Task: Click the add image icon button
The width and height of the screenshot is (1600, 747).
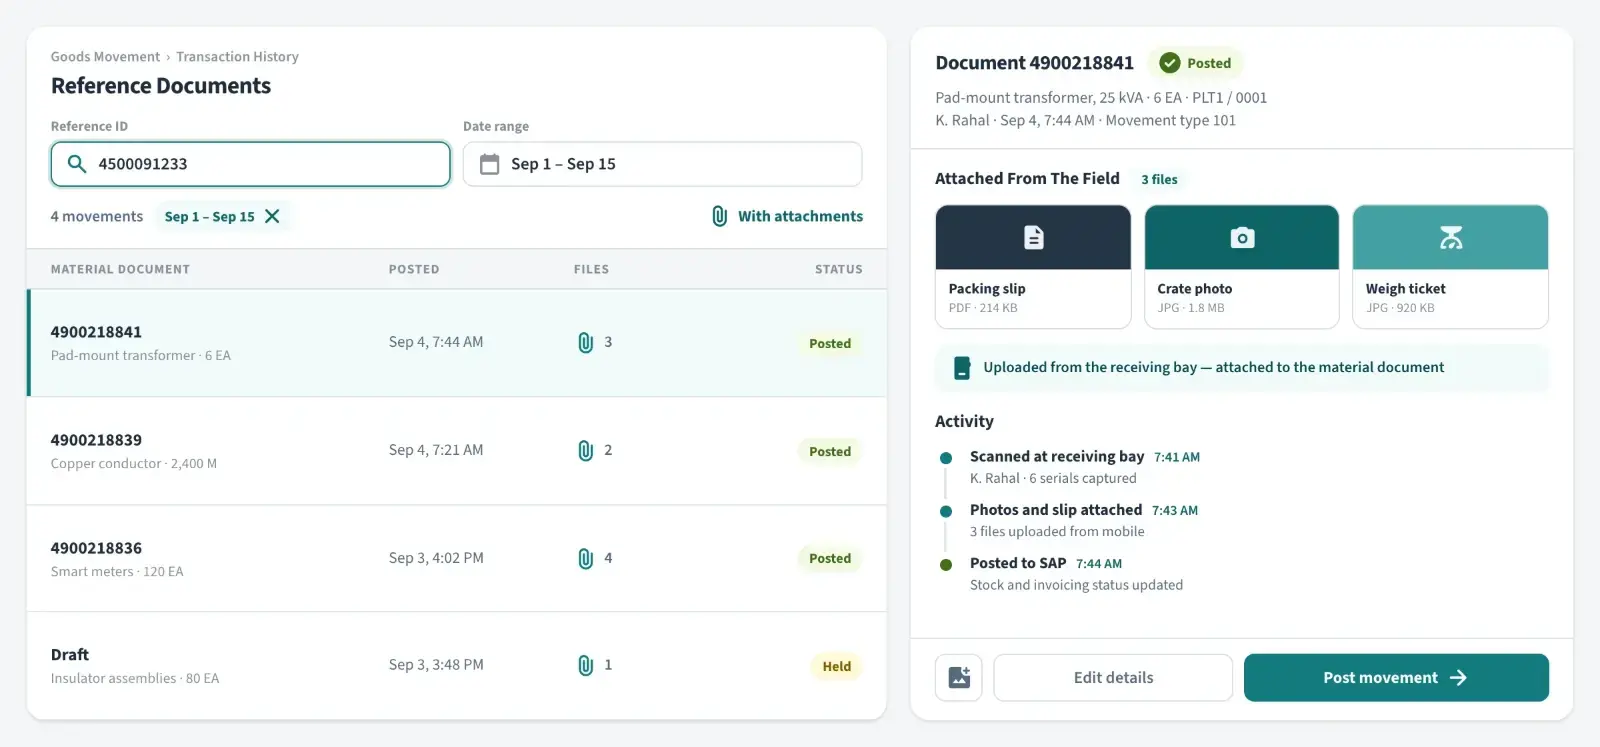Action: (959, 678)
